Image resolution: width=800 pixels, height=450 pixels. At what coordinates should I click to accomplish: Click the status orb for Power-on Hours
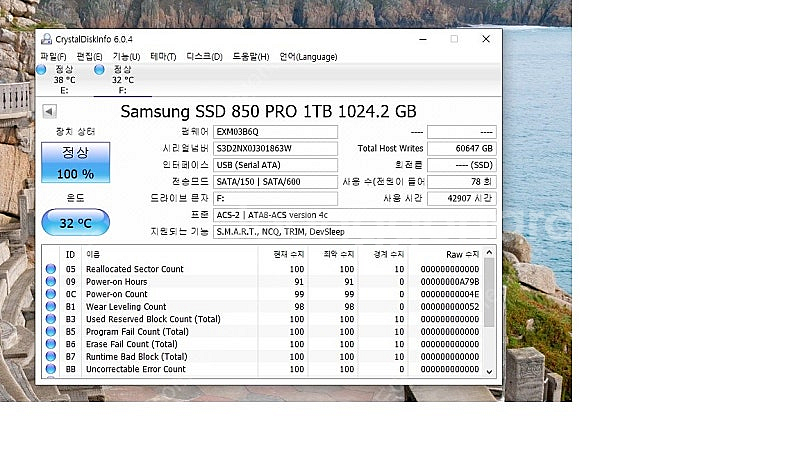point(51,281)
